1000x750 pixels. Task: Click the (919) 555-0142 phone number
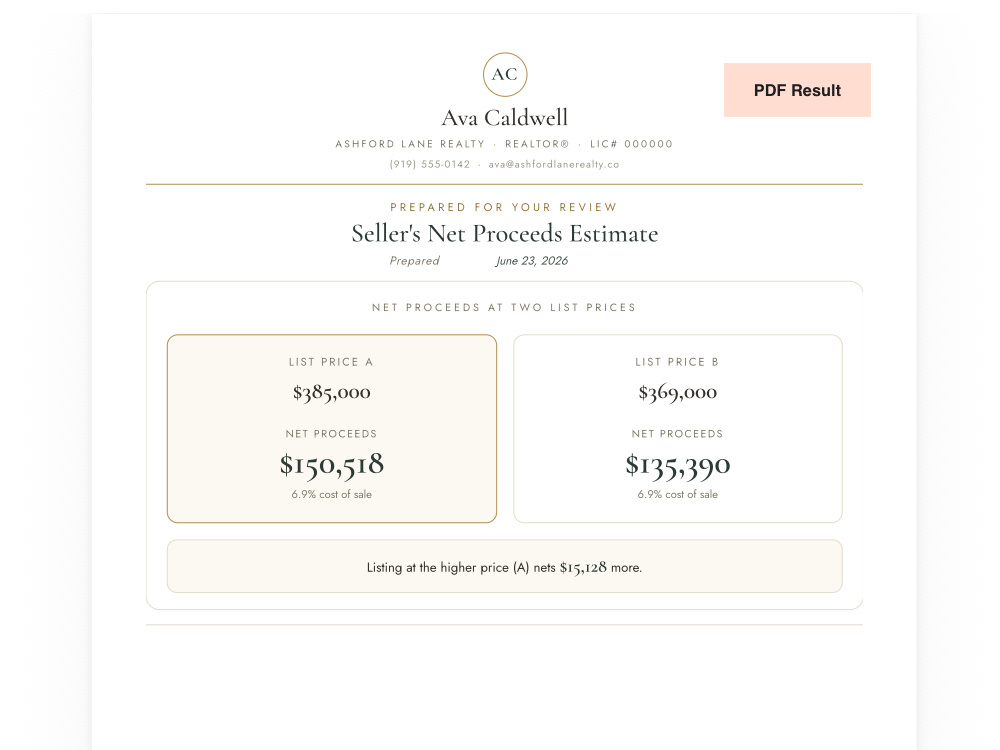[x=430, y=165]
